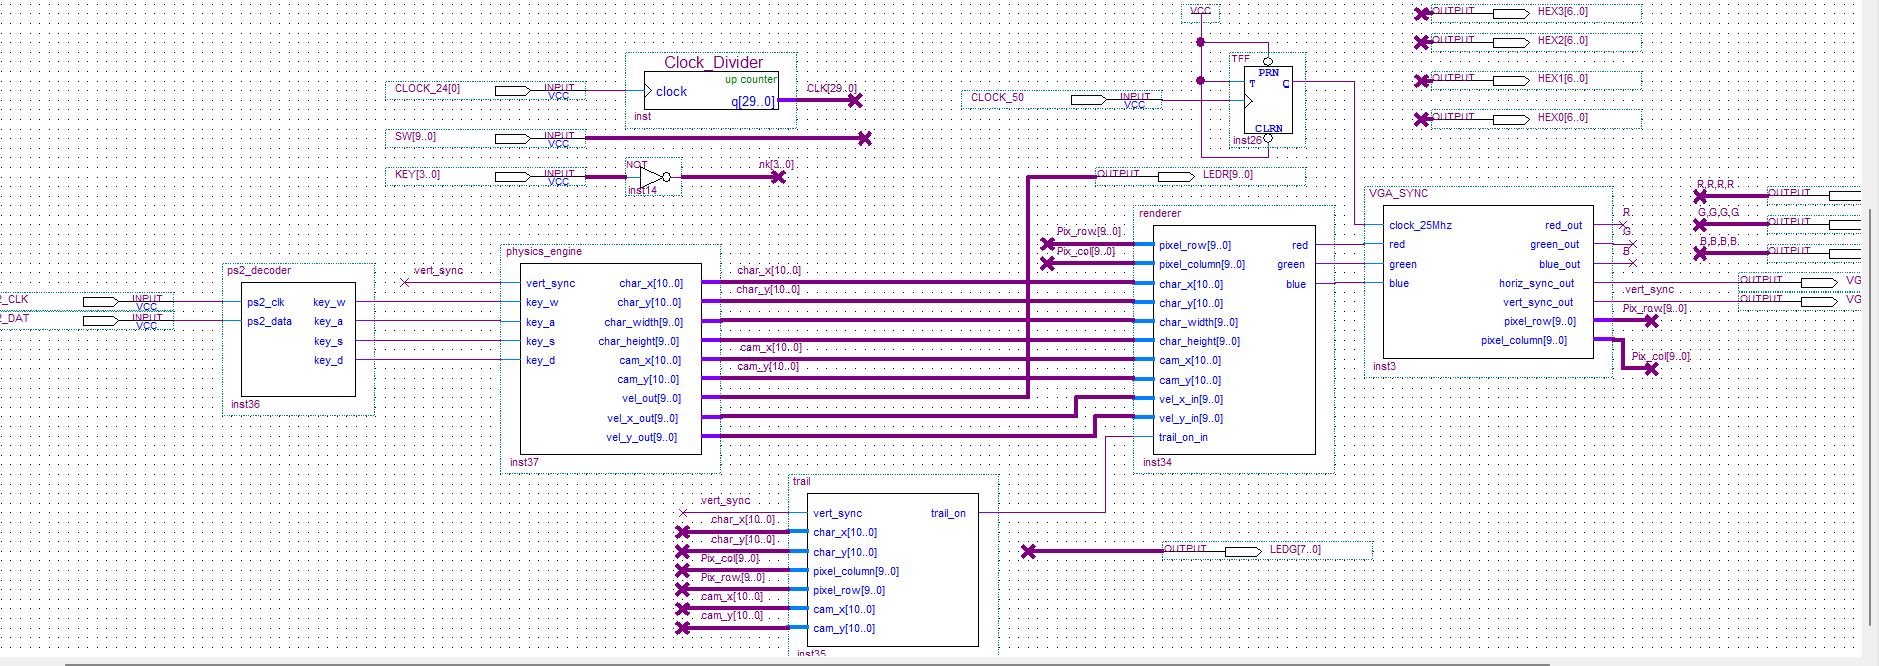Click the VCC symbol above the TFF
Screen dimensions: 1879x666
pos(1201,13)
